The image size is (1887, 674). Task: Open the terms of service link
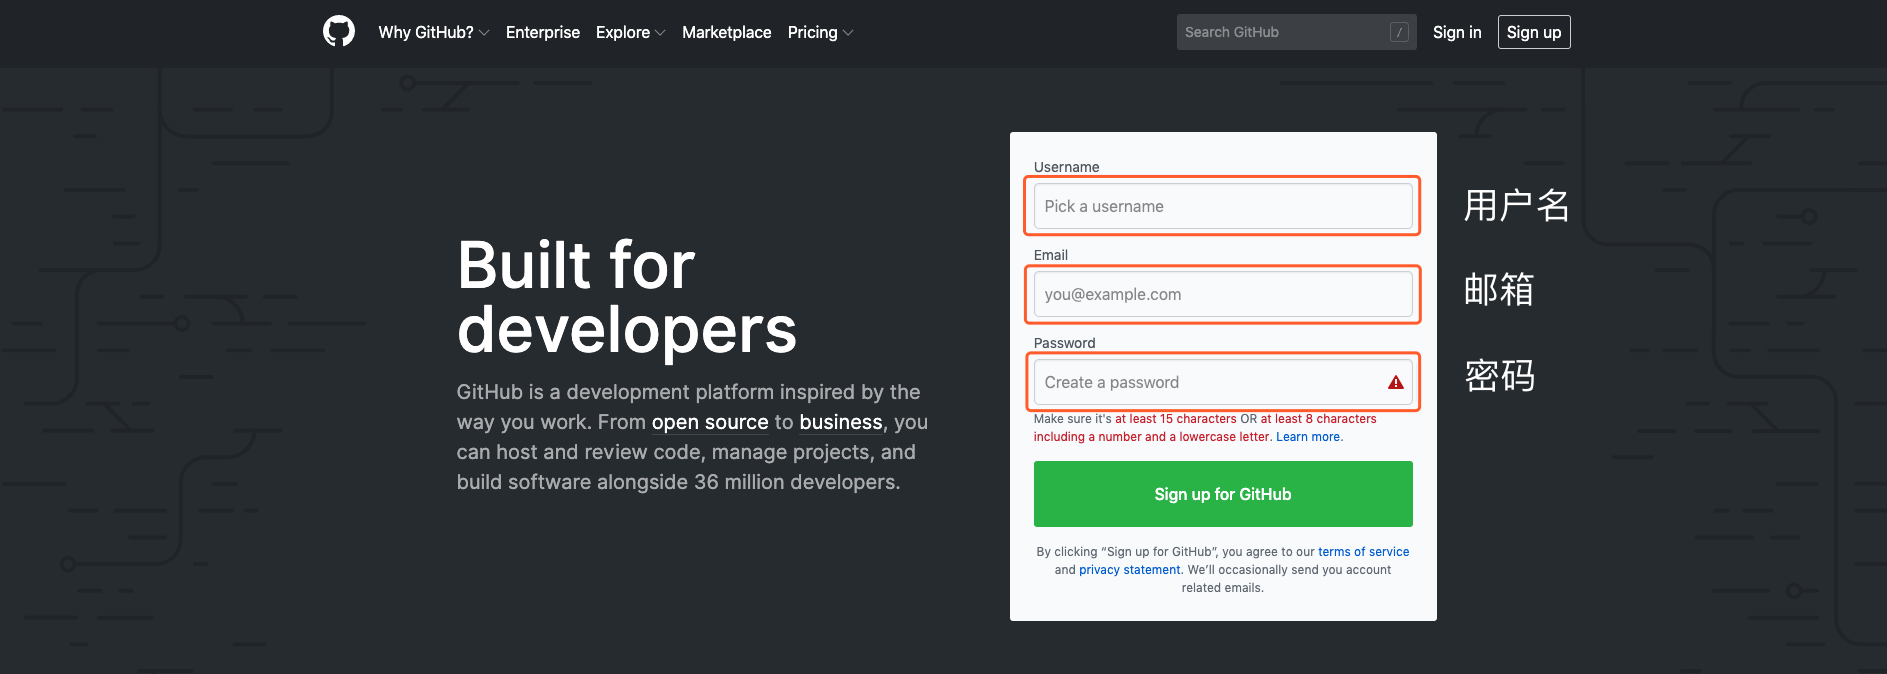coord(1363,552)
